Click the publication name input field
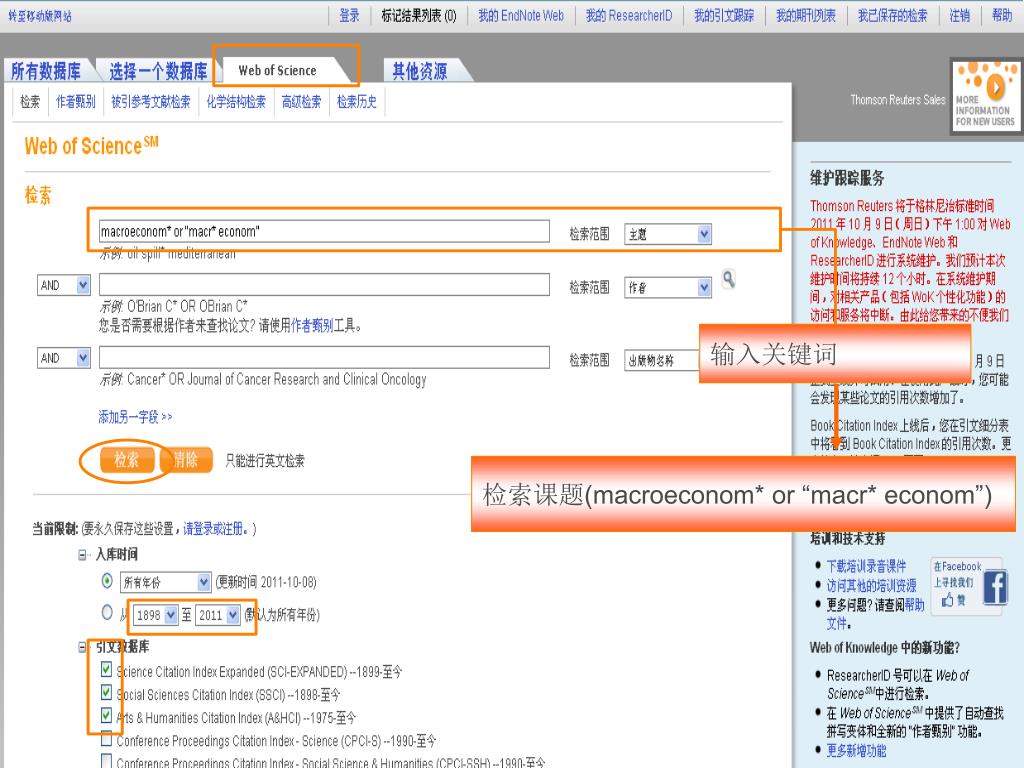Viewport: 1024px width, 768px height. pos(324,357)
